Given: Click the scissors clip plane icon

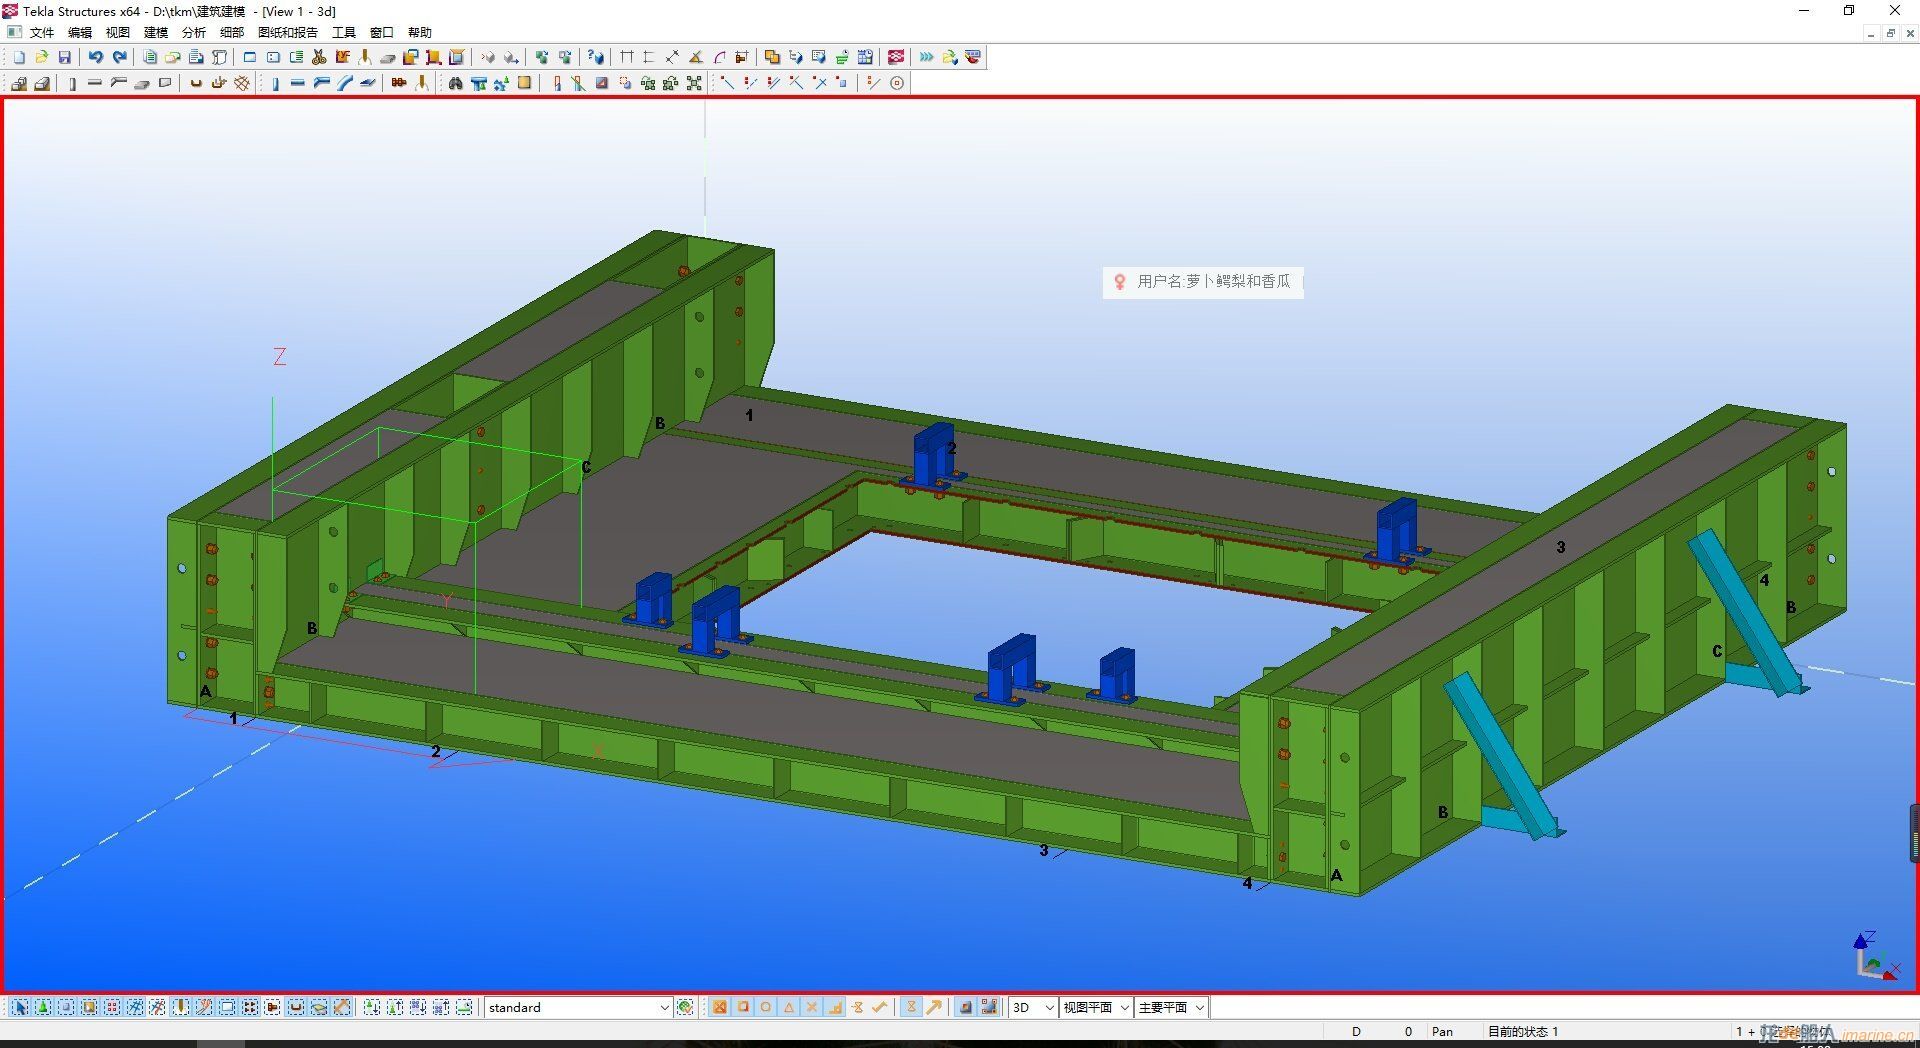Looking at the screenshot, I should pyautogui.click(x=319, y=57).
